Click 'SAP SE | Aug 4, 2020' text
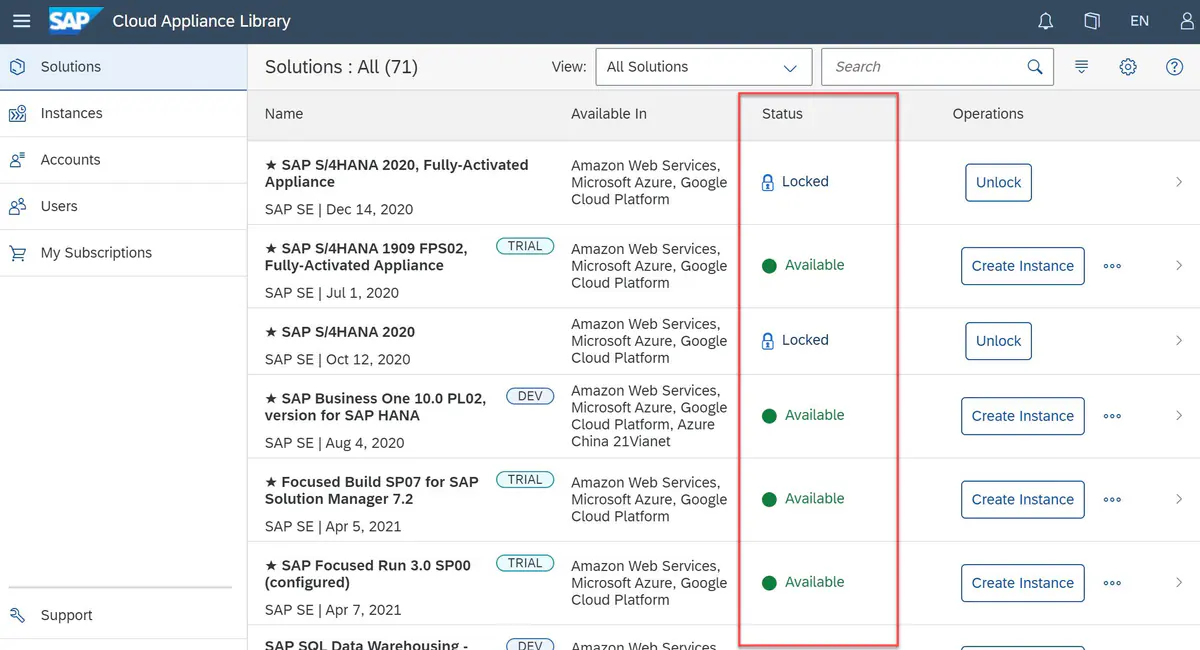 click(334, 443)
